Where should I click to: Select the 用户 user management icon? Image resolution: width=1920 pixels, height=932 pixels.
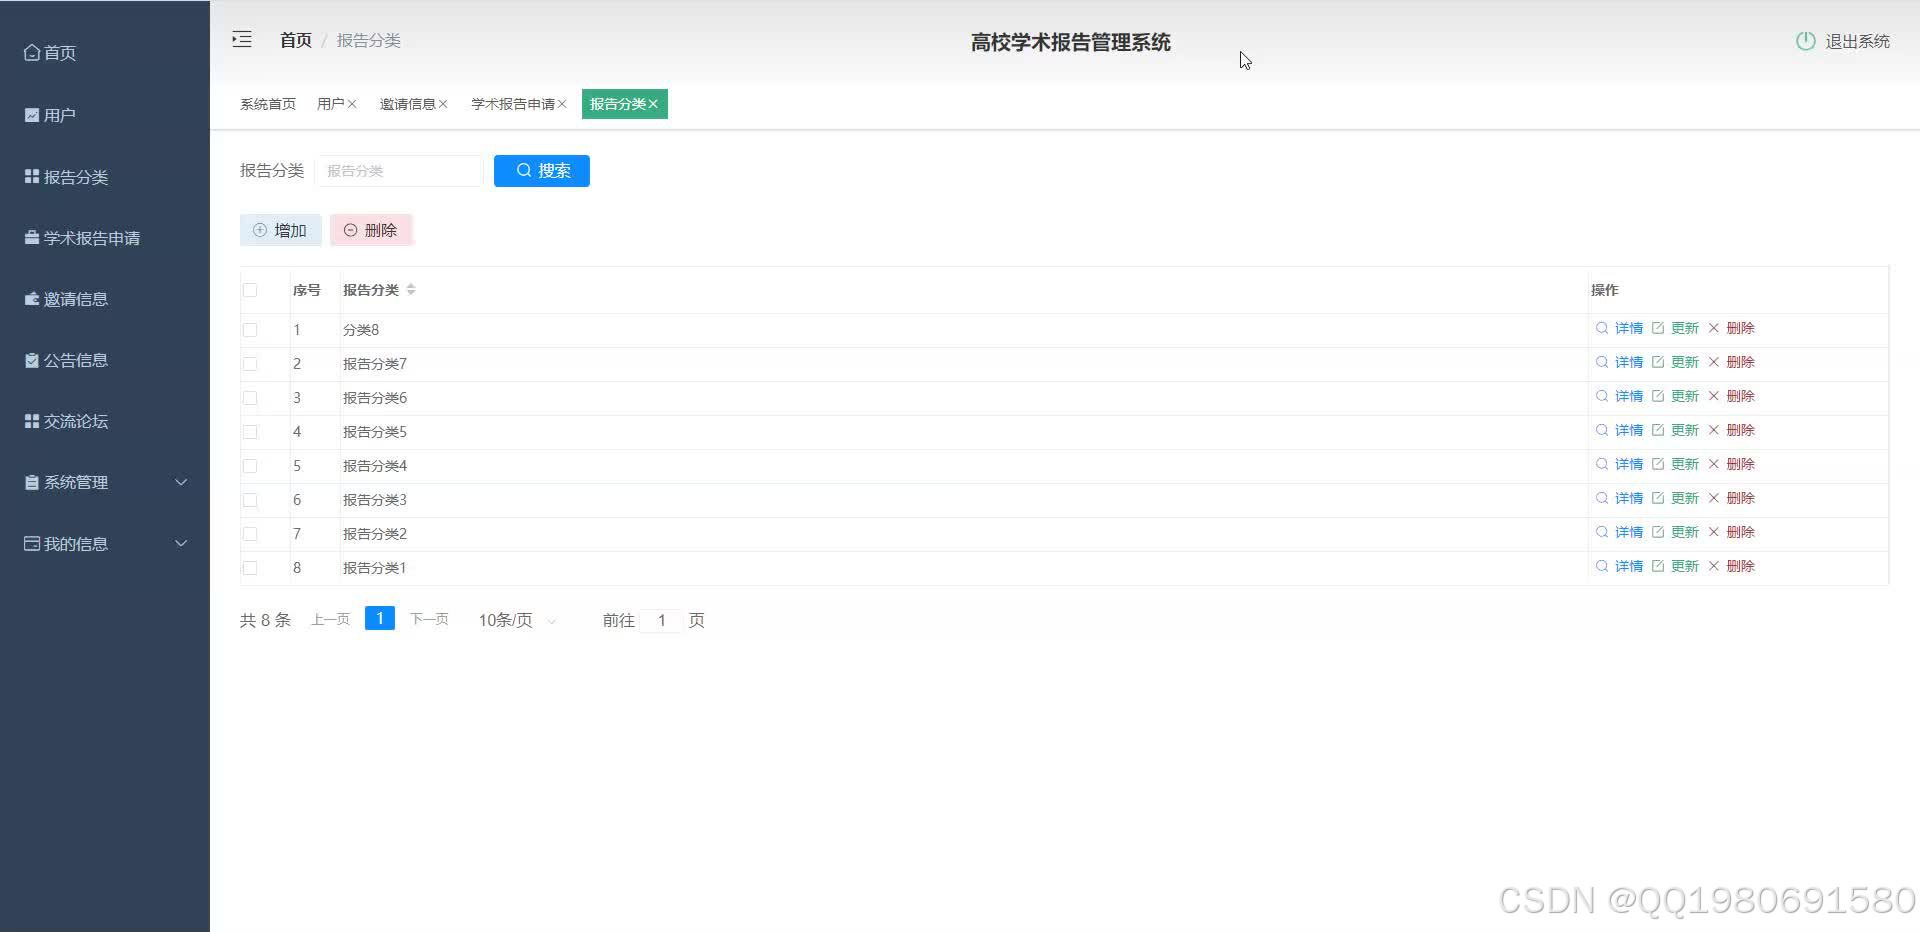[30, 114]
